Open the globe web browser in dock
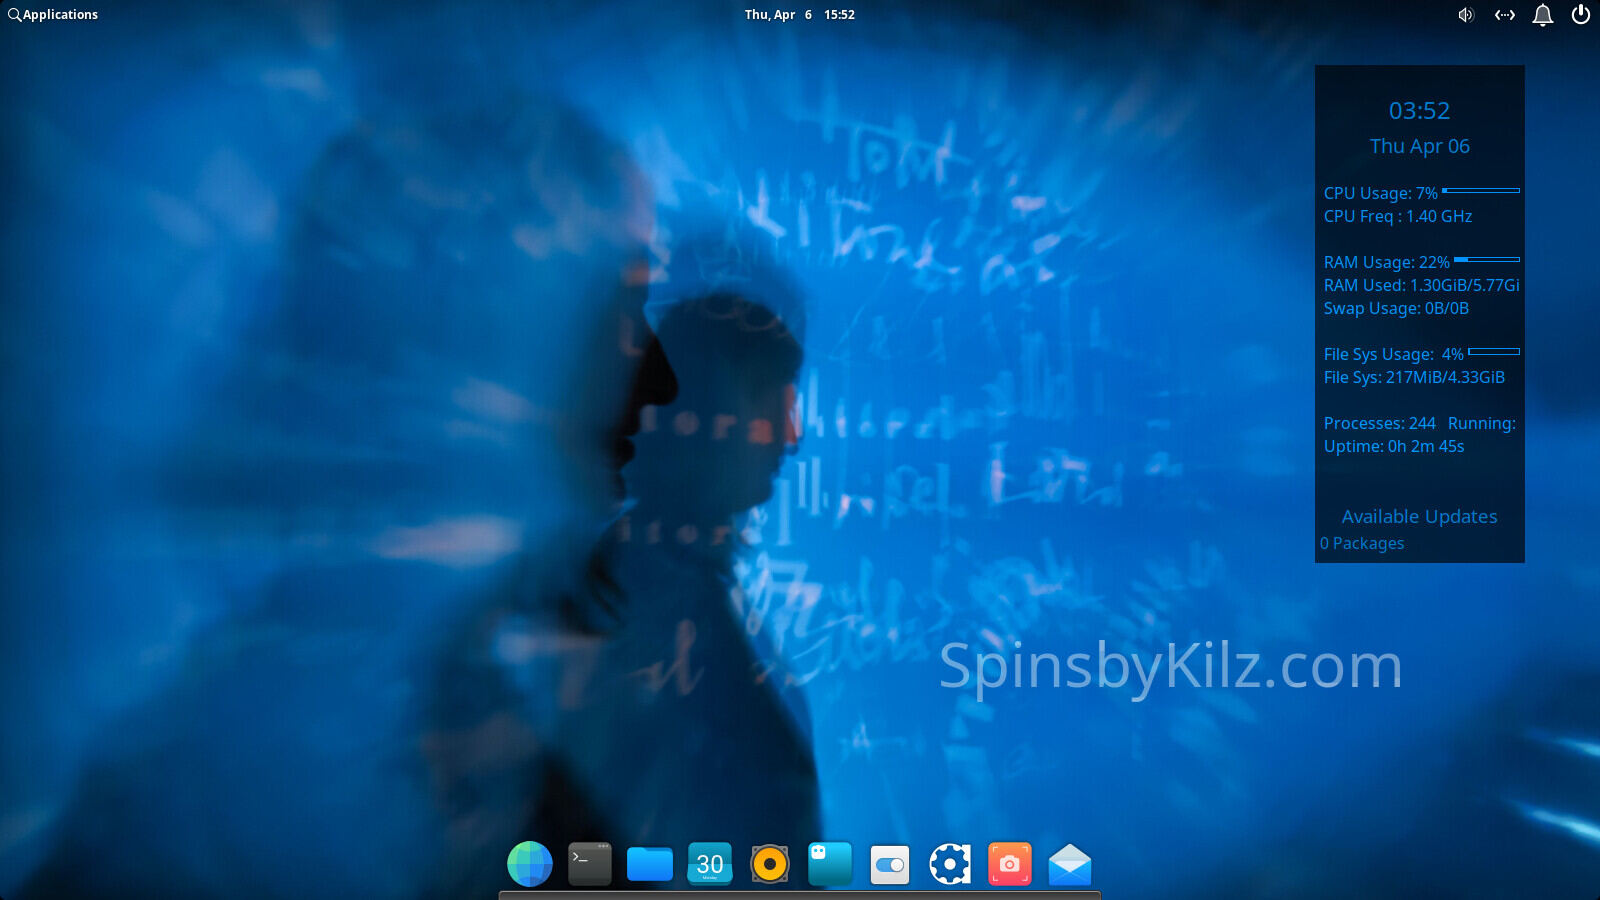The width and height of the screenshot is (1600, 900). tap(530, 864)
